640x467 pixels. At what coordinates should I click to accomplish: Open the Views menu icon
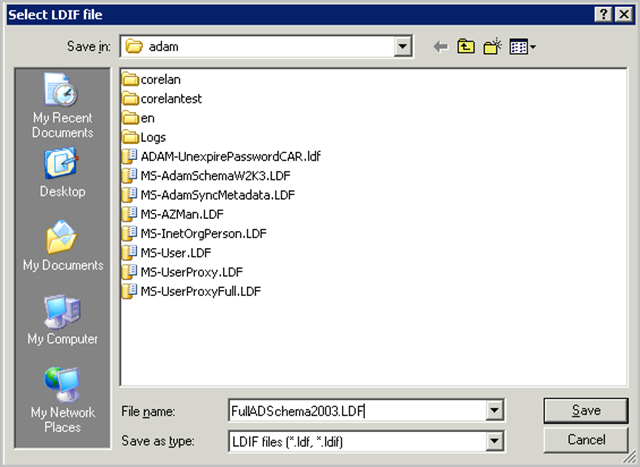pos(523,47)
